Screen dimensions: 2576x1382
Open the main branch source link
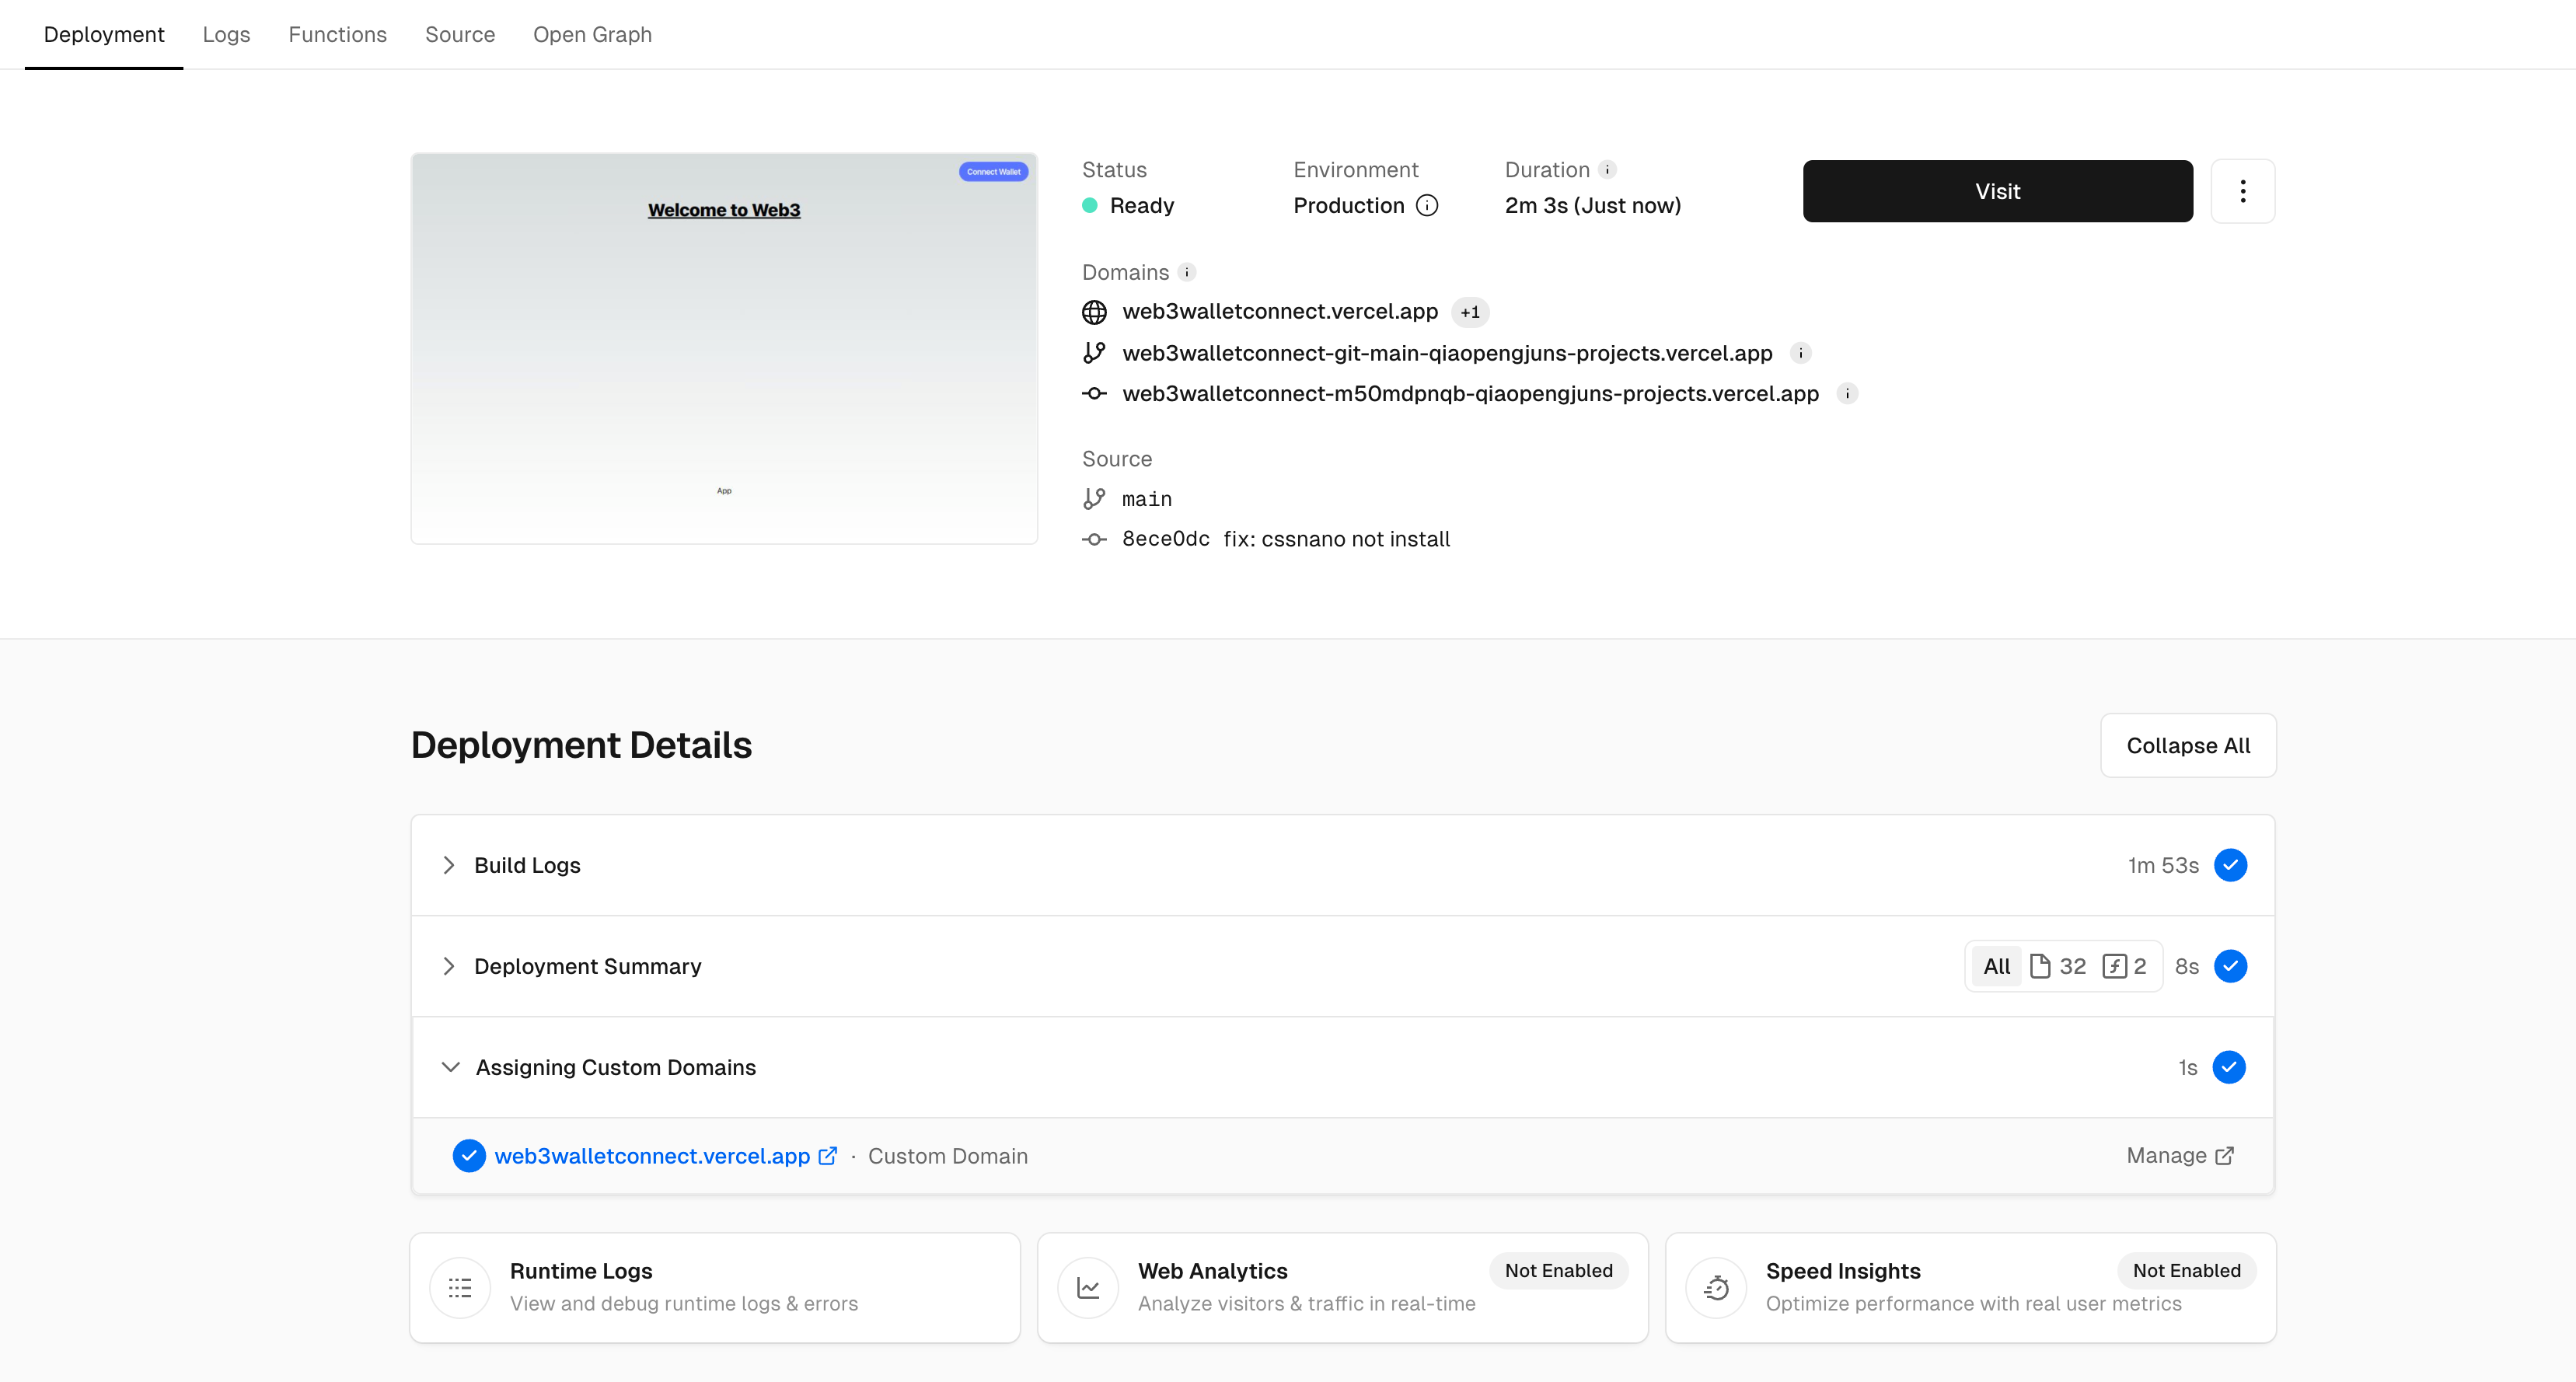1146,499
